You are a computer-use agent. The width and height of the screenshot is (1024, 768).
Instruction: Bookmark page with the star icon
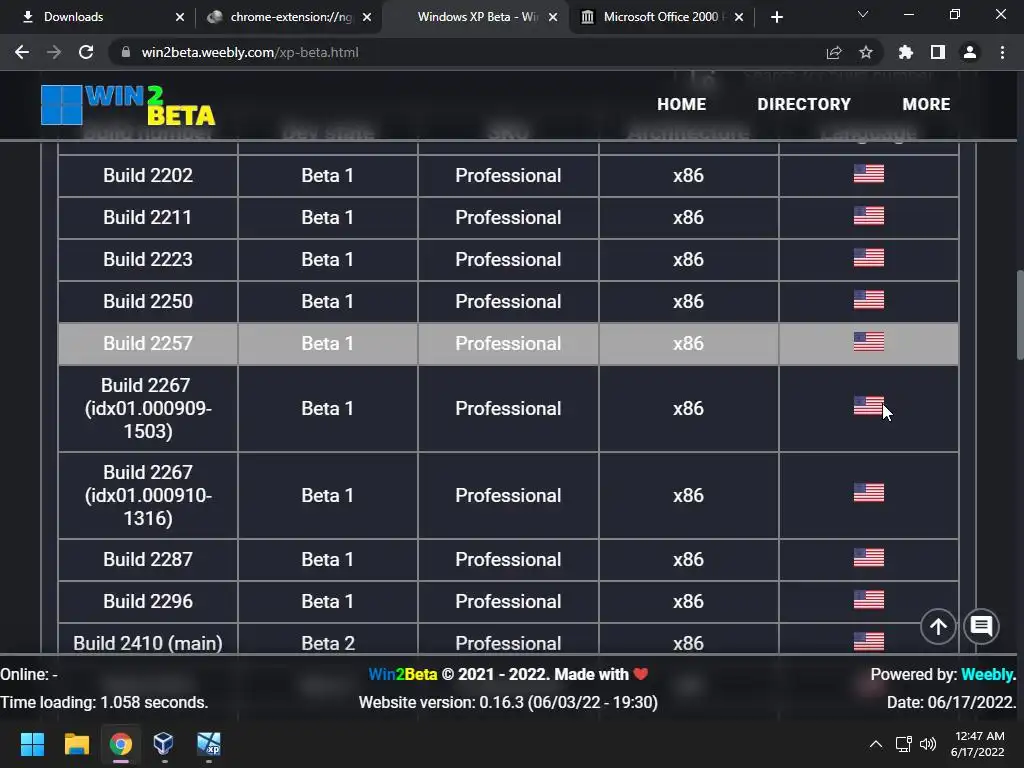(x=866, y=52)
